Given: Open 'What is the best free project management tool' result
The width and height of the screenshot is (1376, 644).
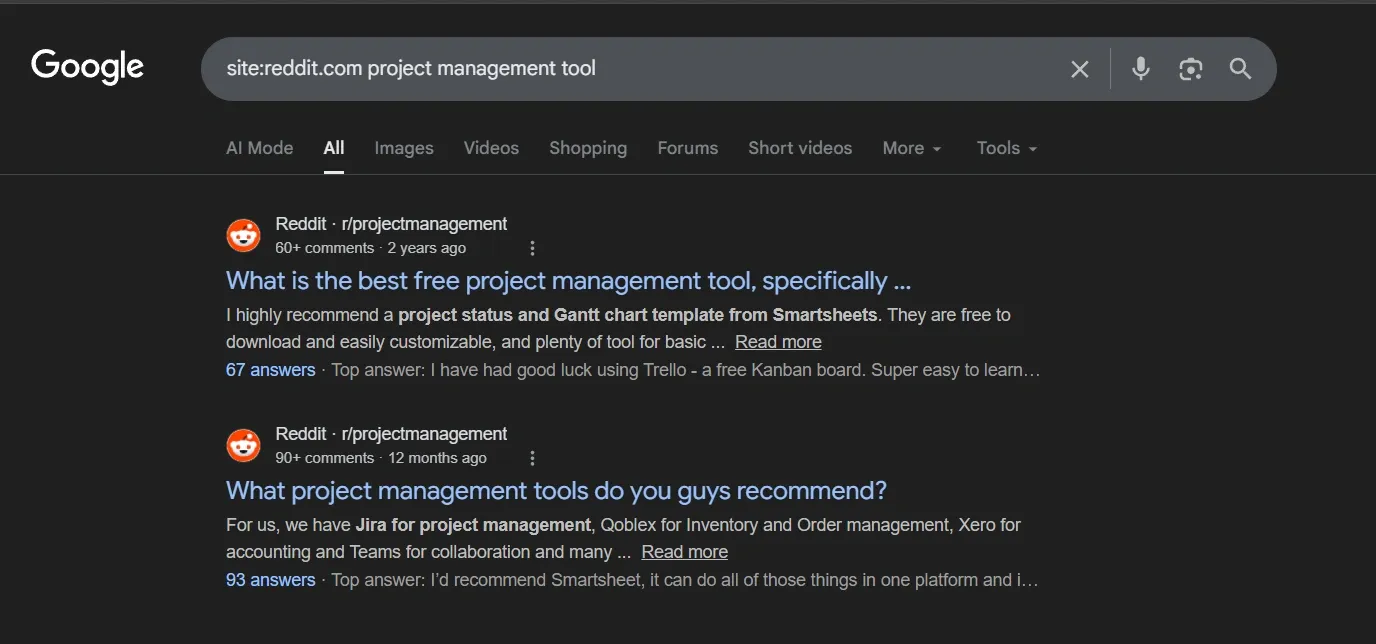Looking at the screenshot, I should point(568,281).
